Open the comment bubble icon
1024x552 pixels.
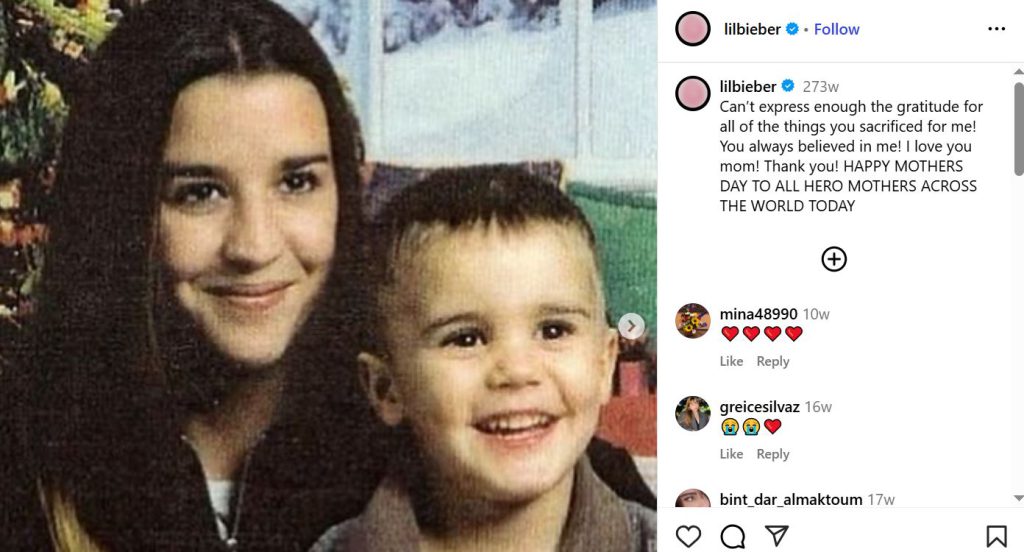733,536
